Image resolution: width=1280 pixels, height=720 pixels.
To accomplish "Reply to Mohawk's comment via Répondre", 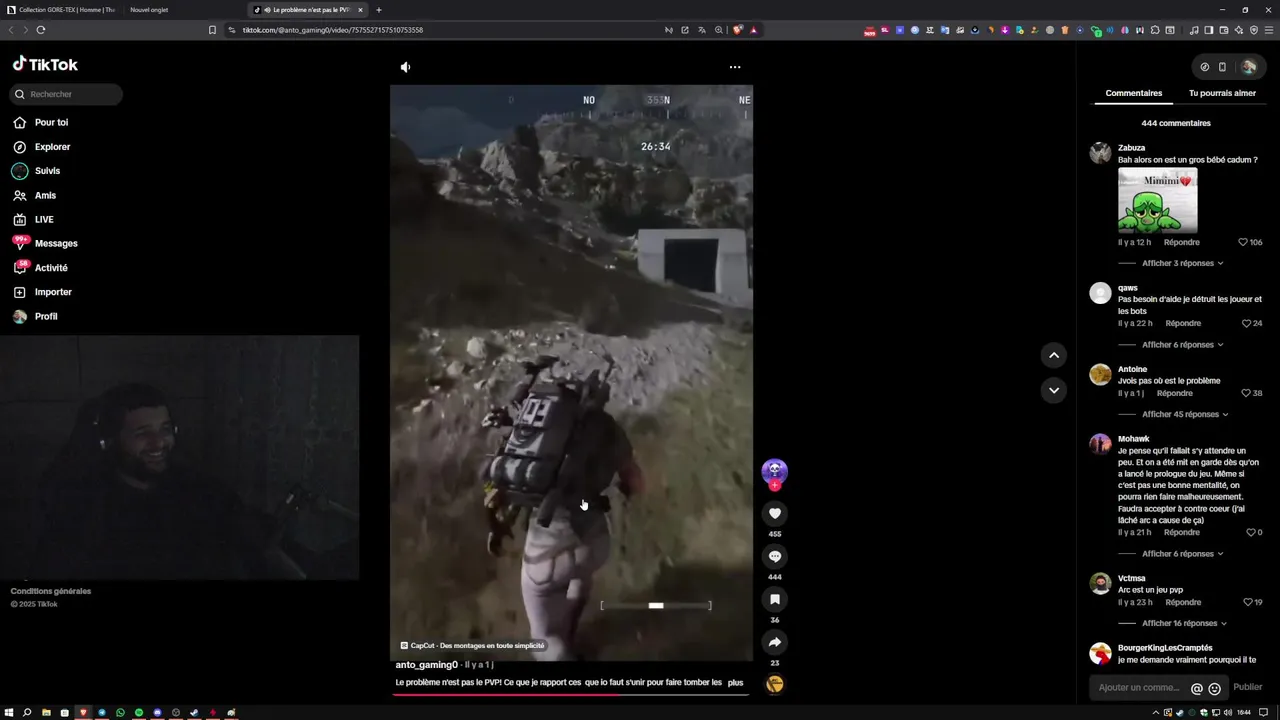I will click(x=1182, y=532).
